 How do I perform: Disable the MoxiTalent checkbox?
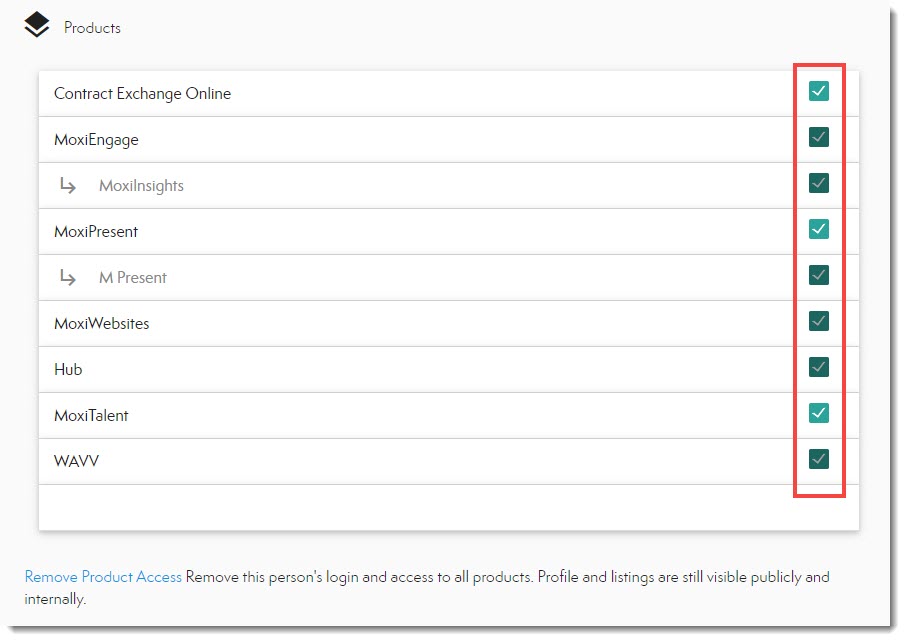coord(819,413)
